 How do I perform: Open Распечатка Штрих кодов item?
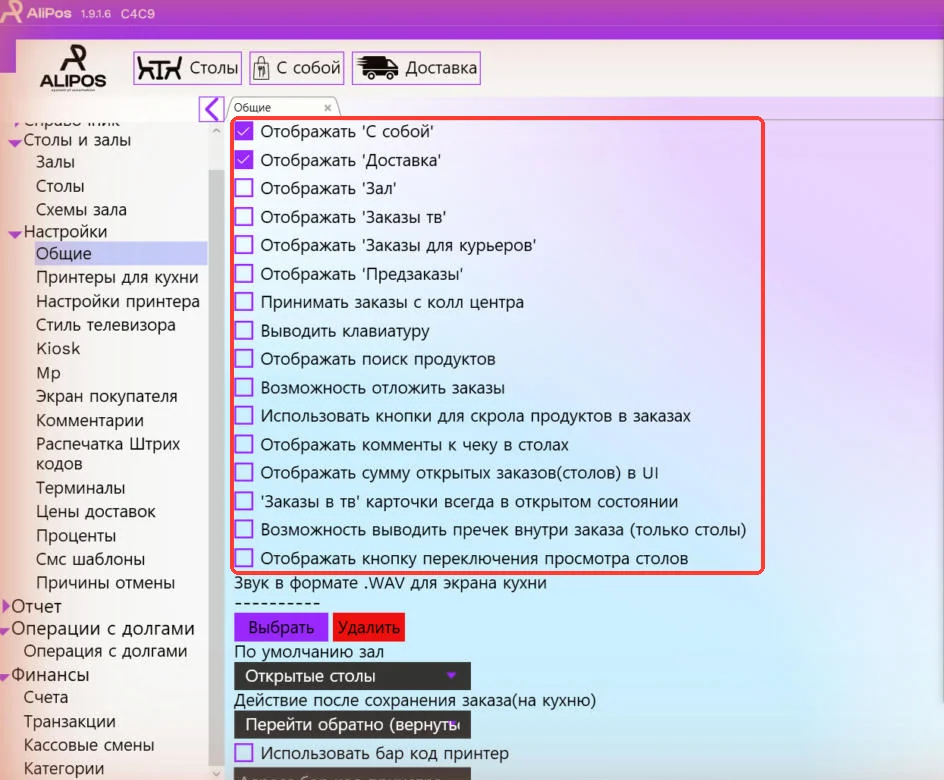pyautogui.click(x=108, y=453)
